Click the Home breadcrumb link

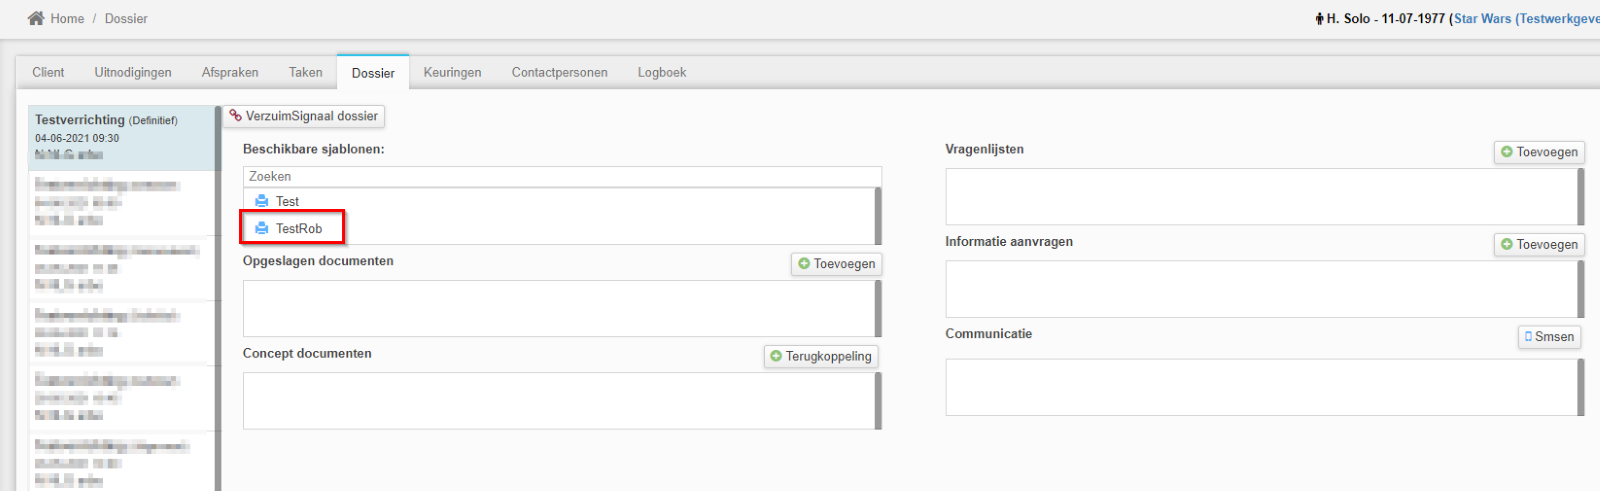[x=67, y=19]
